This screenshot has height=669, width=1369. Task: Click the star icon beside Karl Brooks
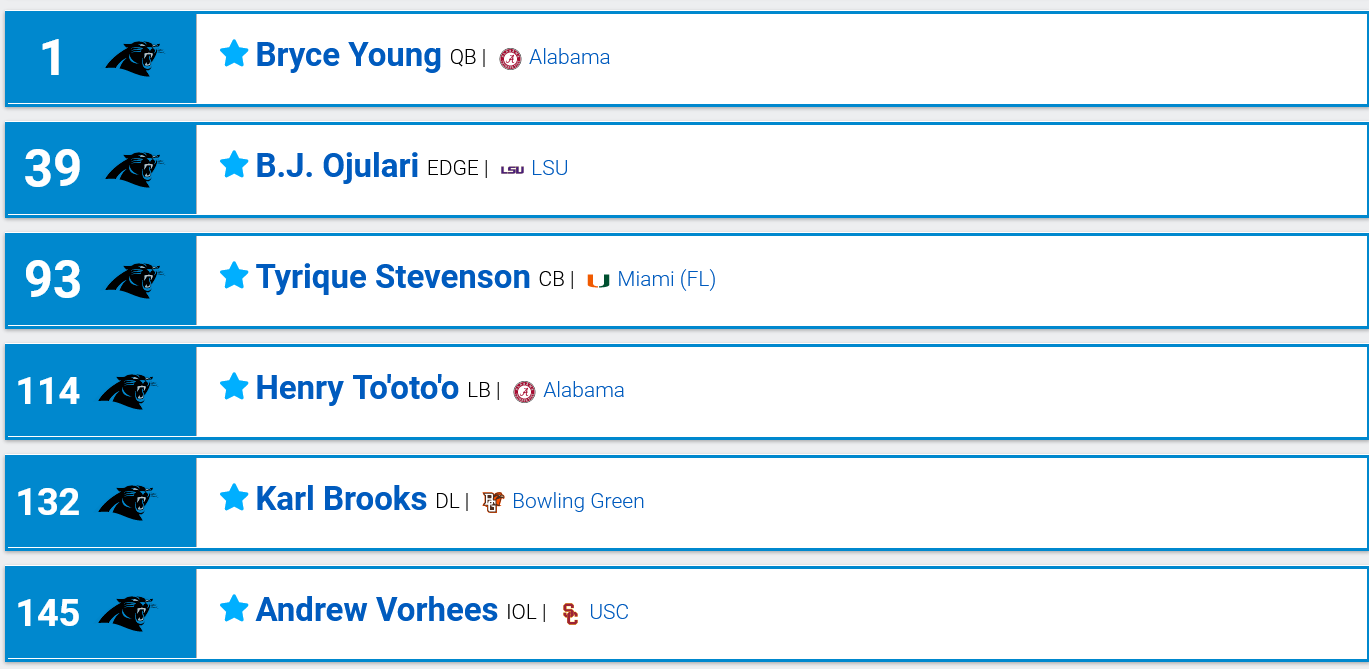click(x=234, y=498)
